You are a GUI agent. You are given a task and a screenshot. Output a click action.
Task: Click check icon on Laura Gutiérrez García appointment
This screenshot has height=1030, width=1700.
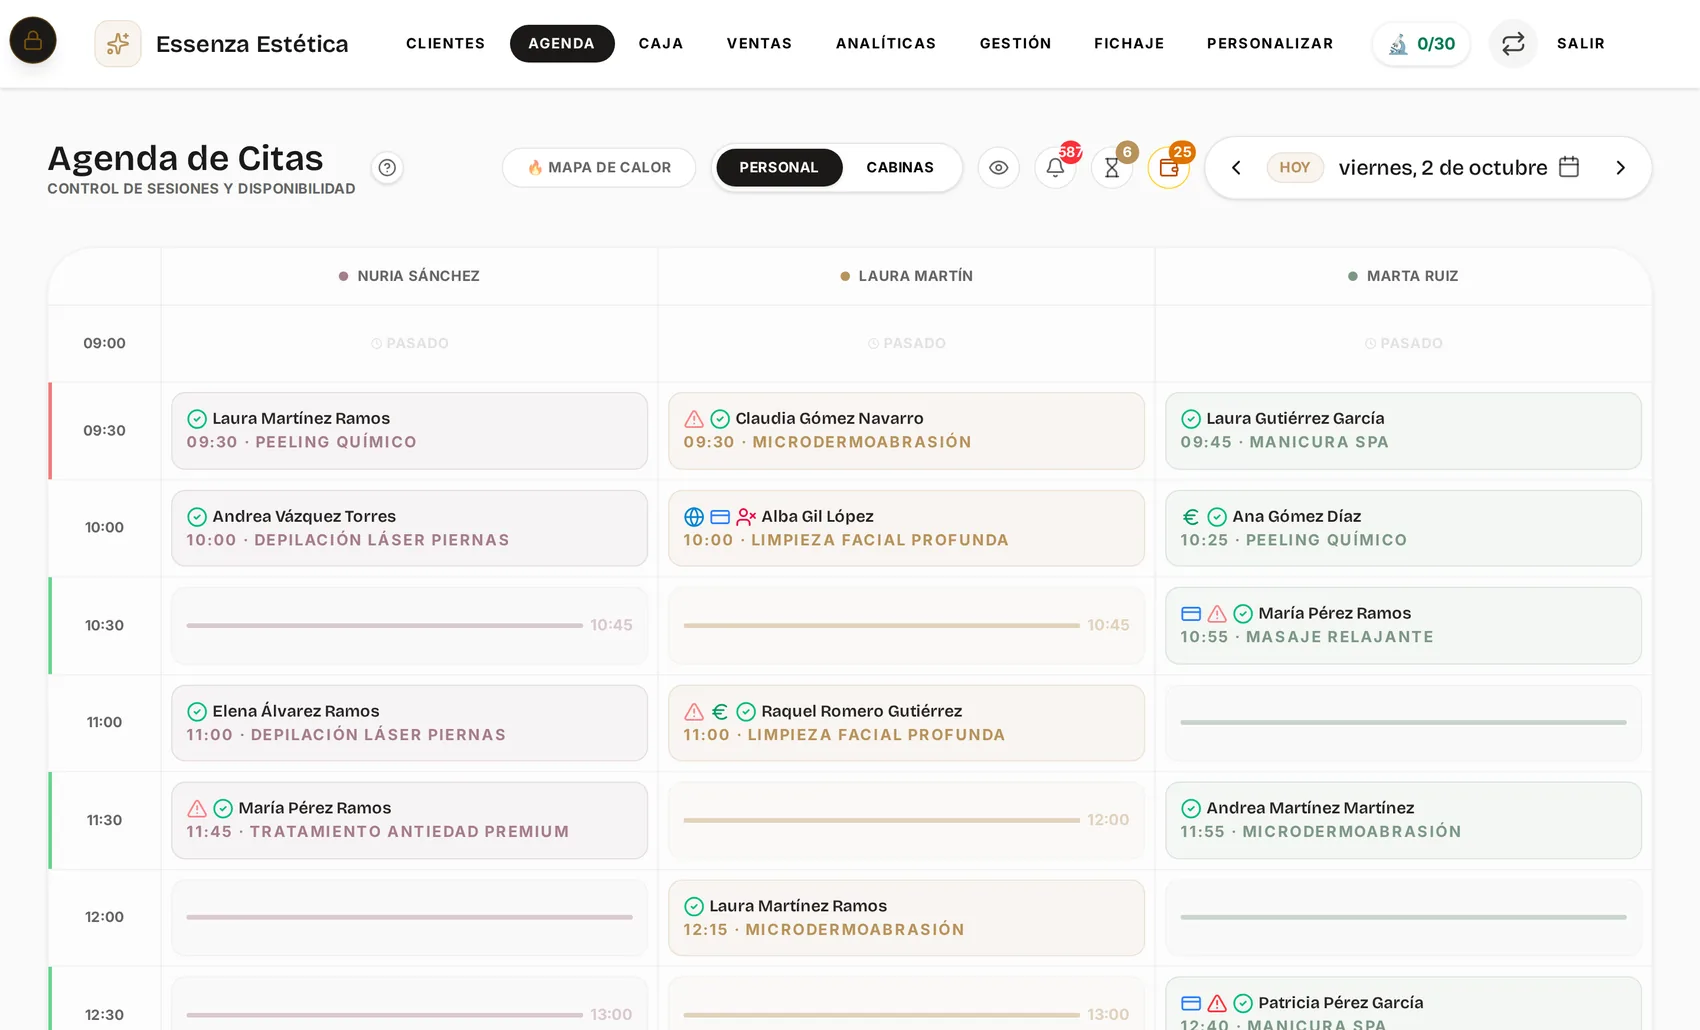point(1191,419)
